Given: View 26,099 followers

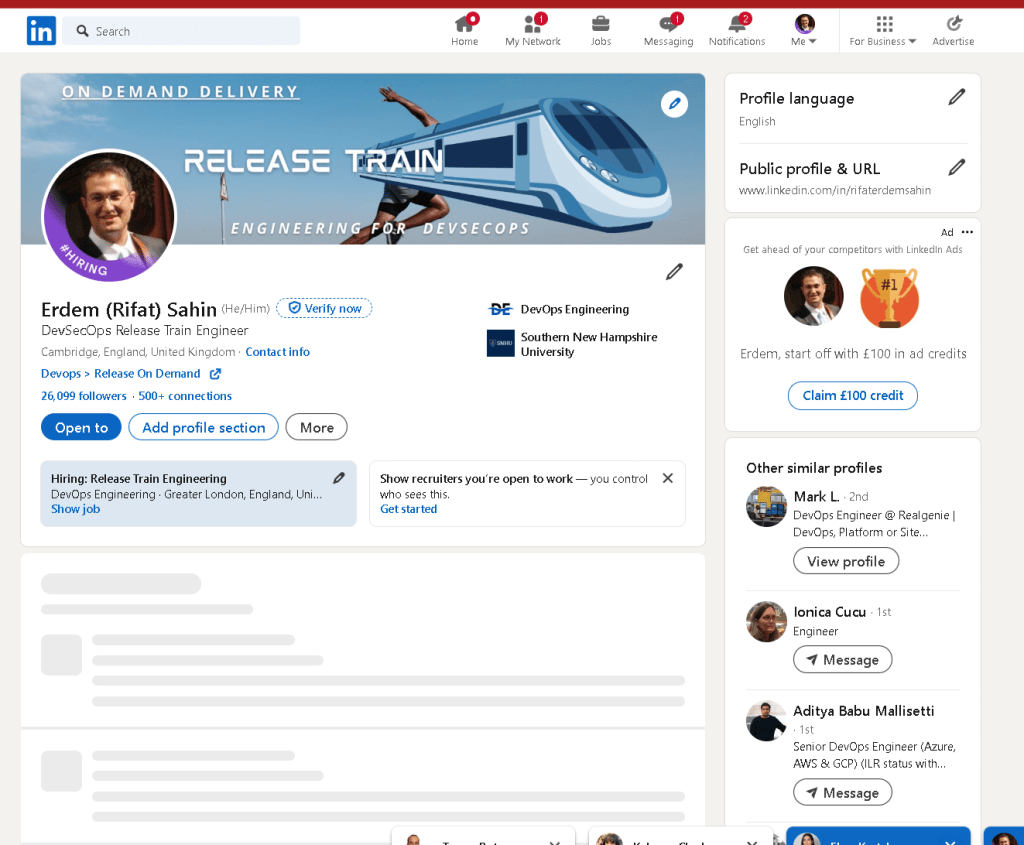Looking at the screenshot, I should tap(84, 396).
